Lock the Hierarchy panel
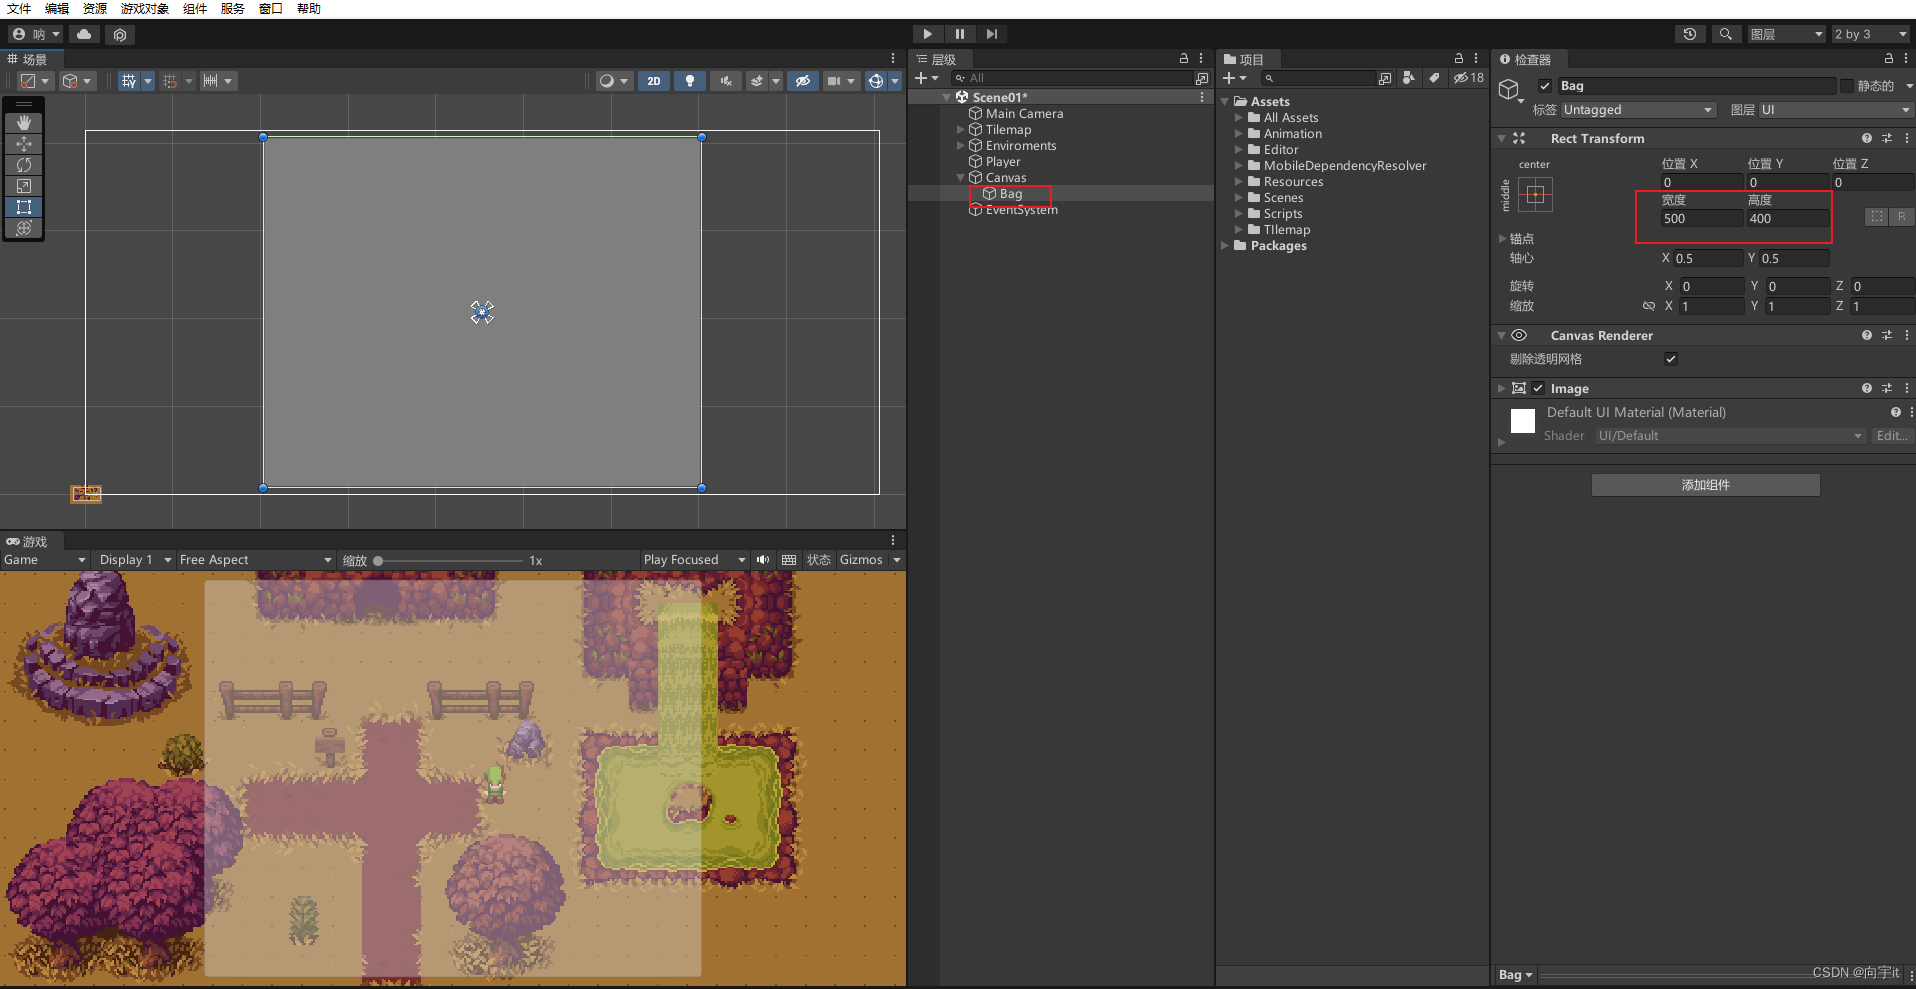Viewport: 1916px width, 989px height. (x=1184, y=59)
